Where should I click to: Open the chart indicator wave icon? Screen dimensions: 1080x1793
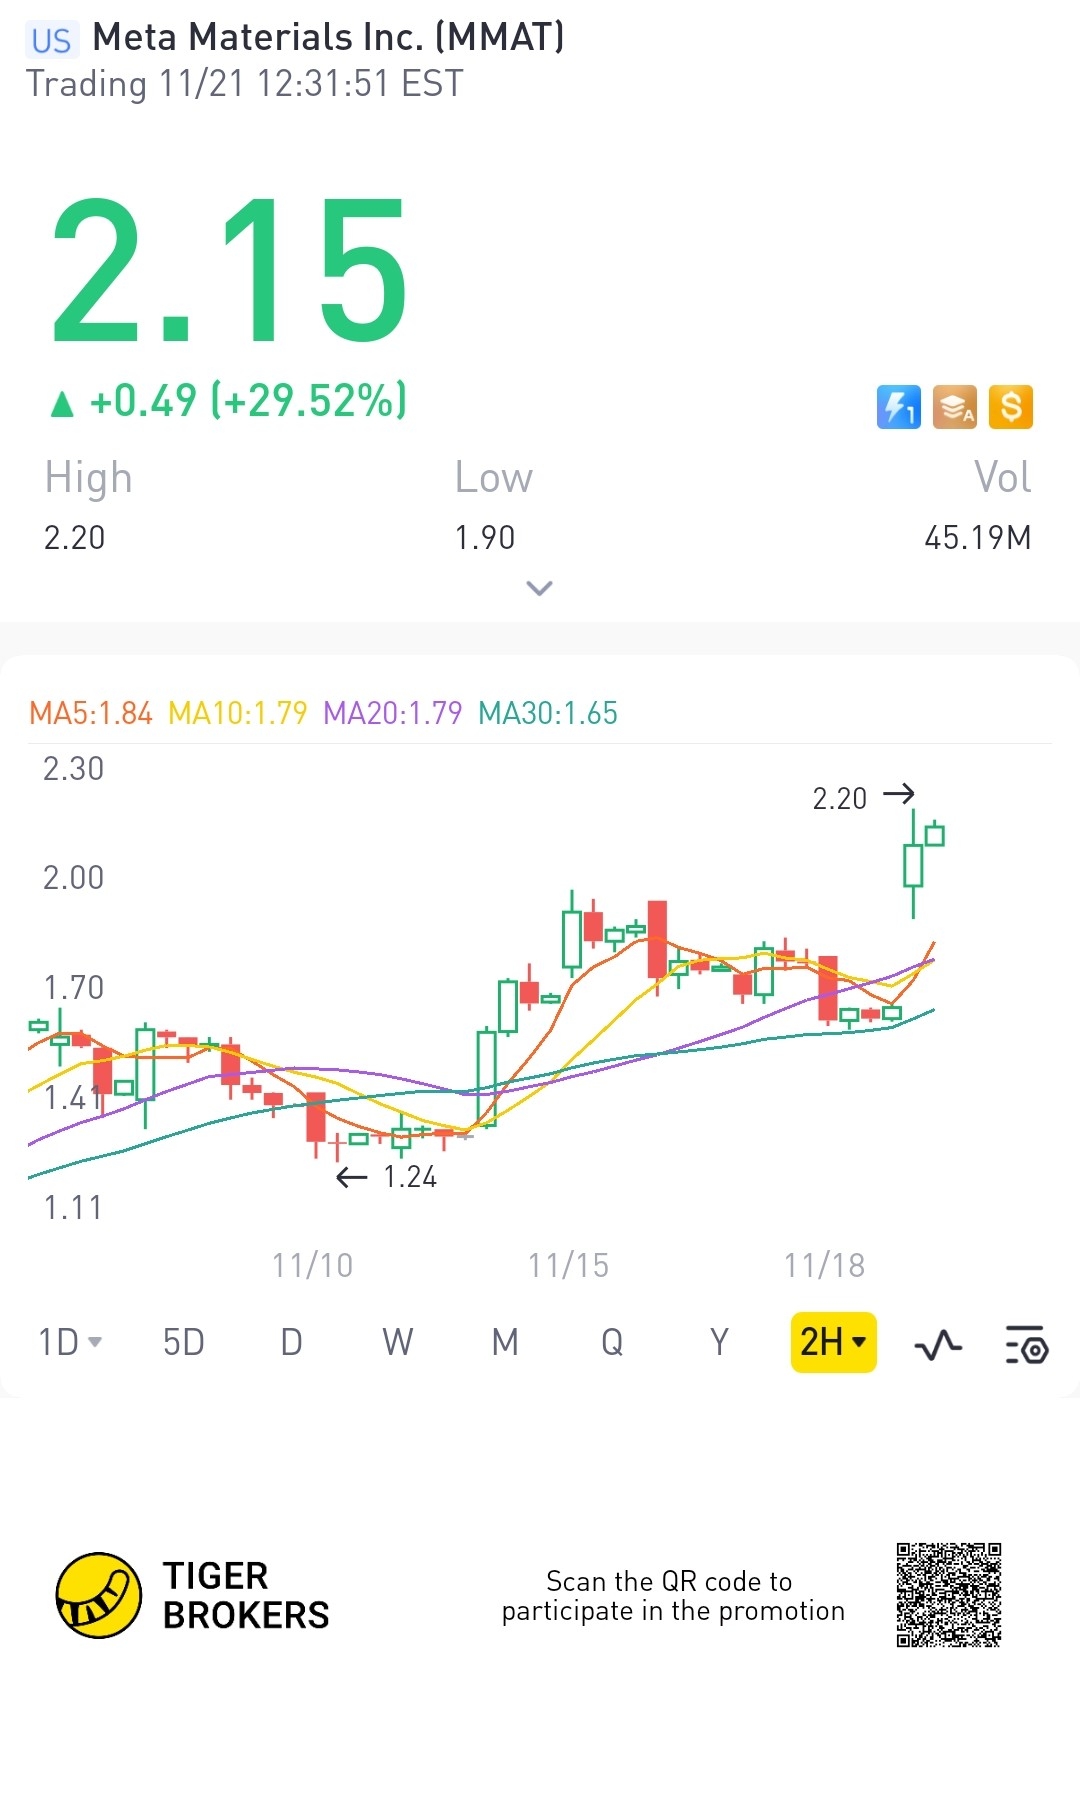938,1345
